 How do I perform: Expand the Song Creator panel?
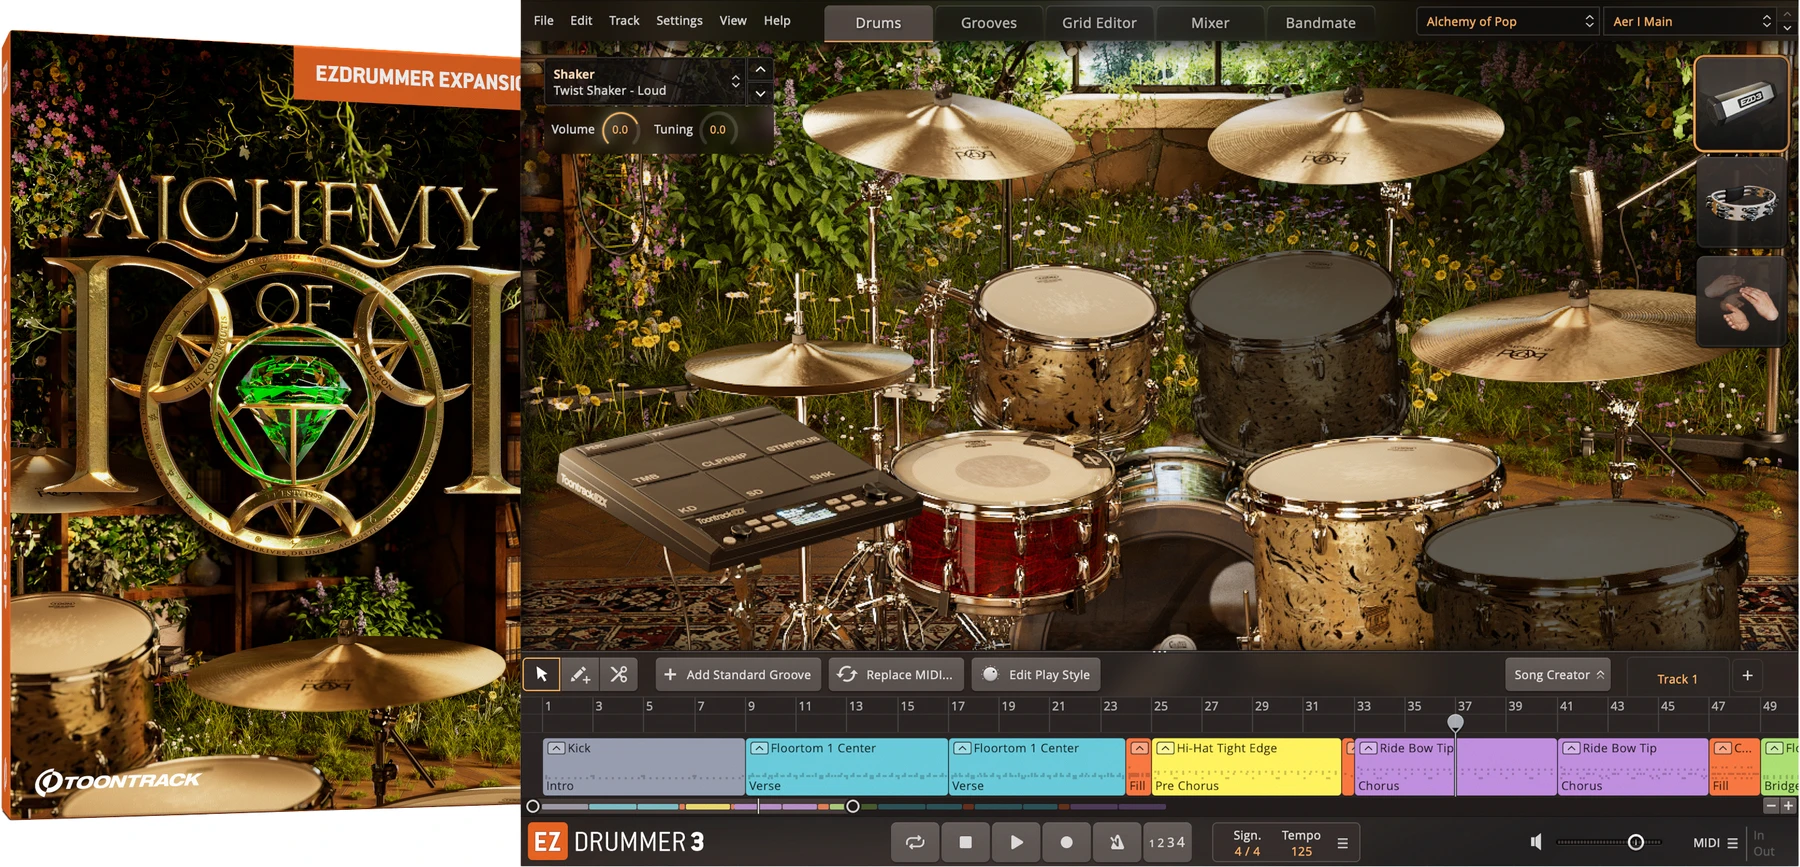(x=1558, y=675)
